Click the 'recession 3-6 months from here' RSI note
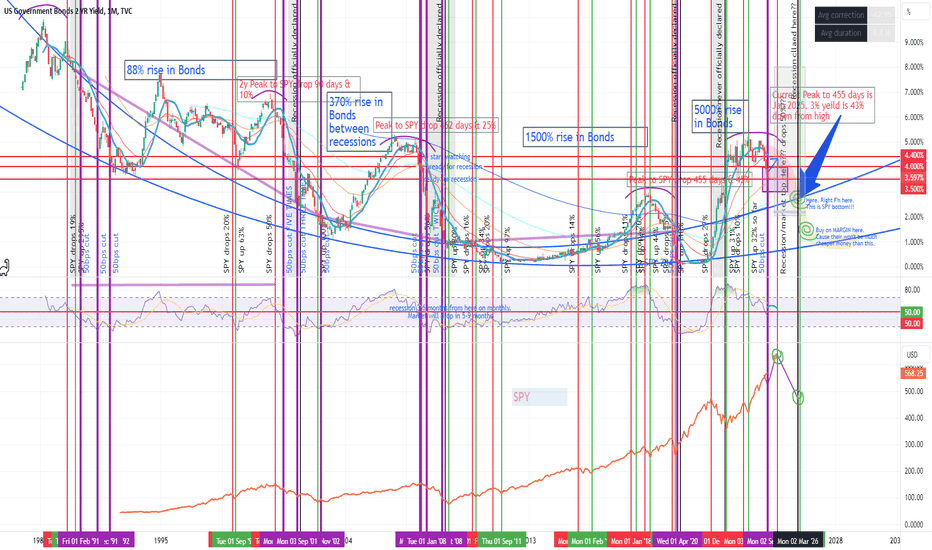 click(x=450, y=312)
